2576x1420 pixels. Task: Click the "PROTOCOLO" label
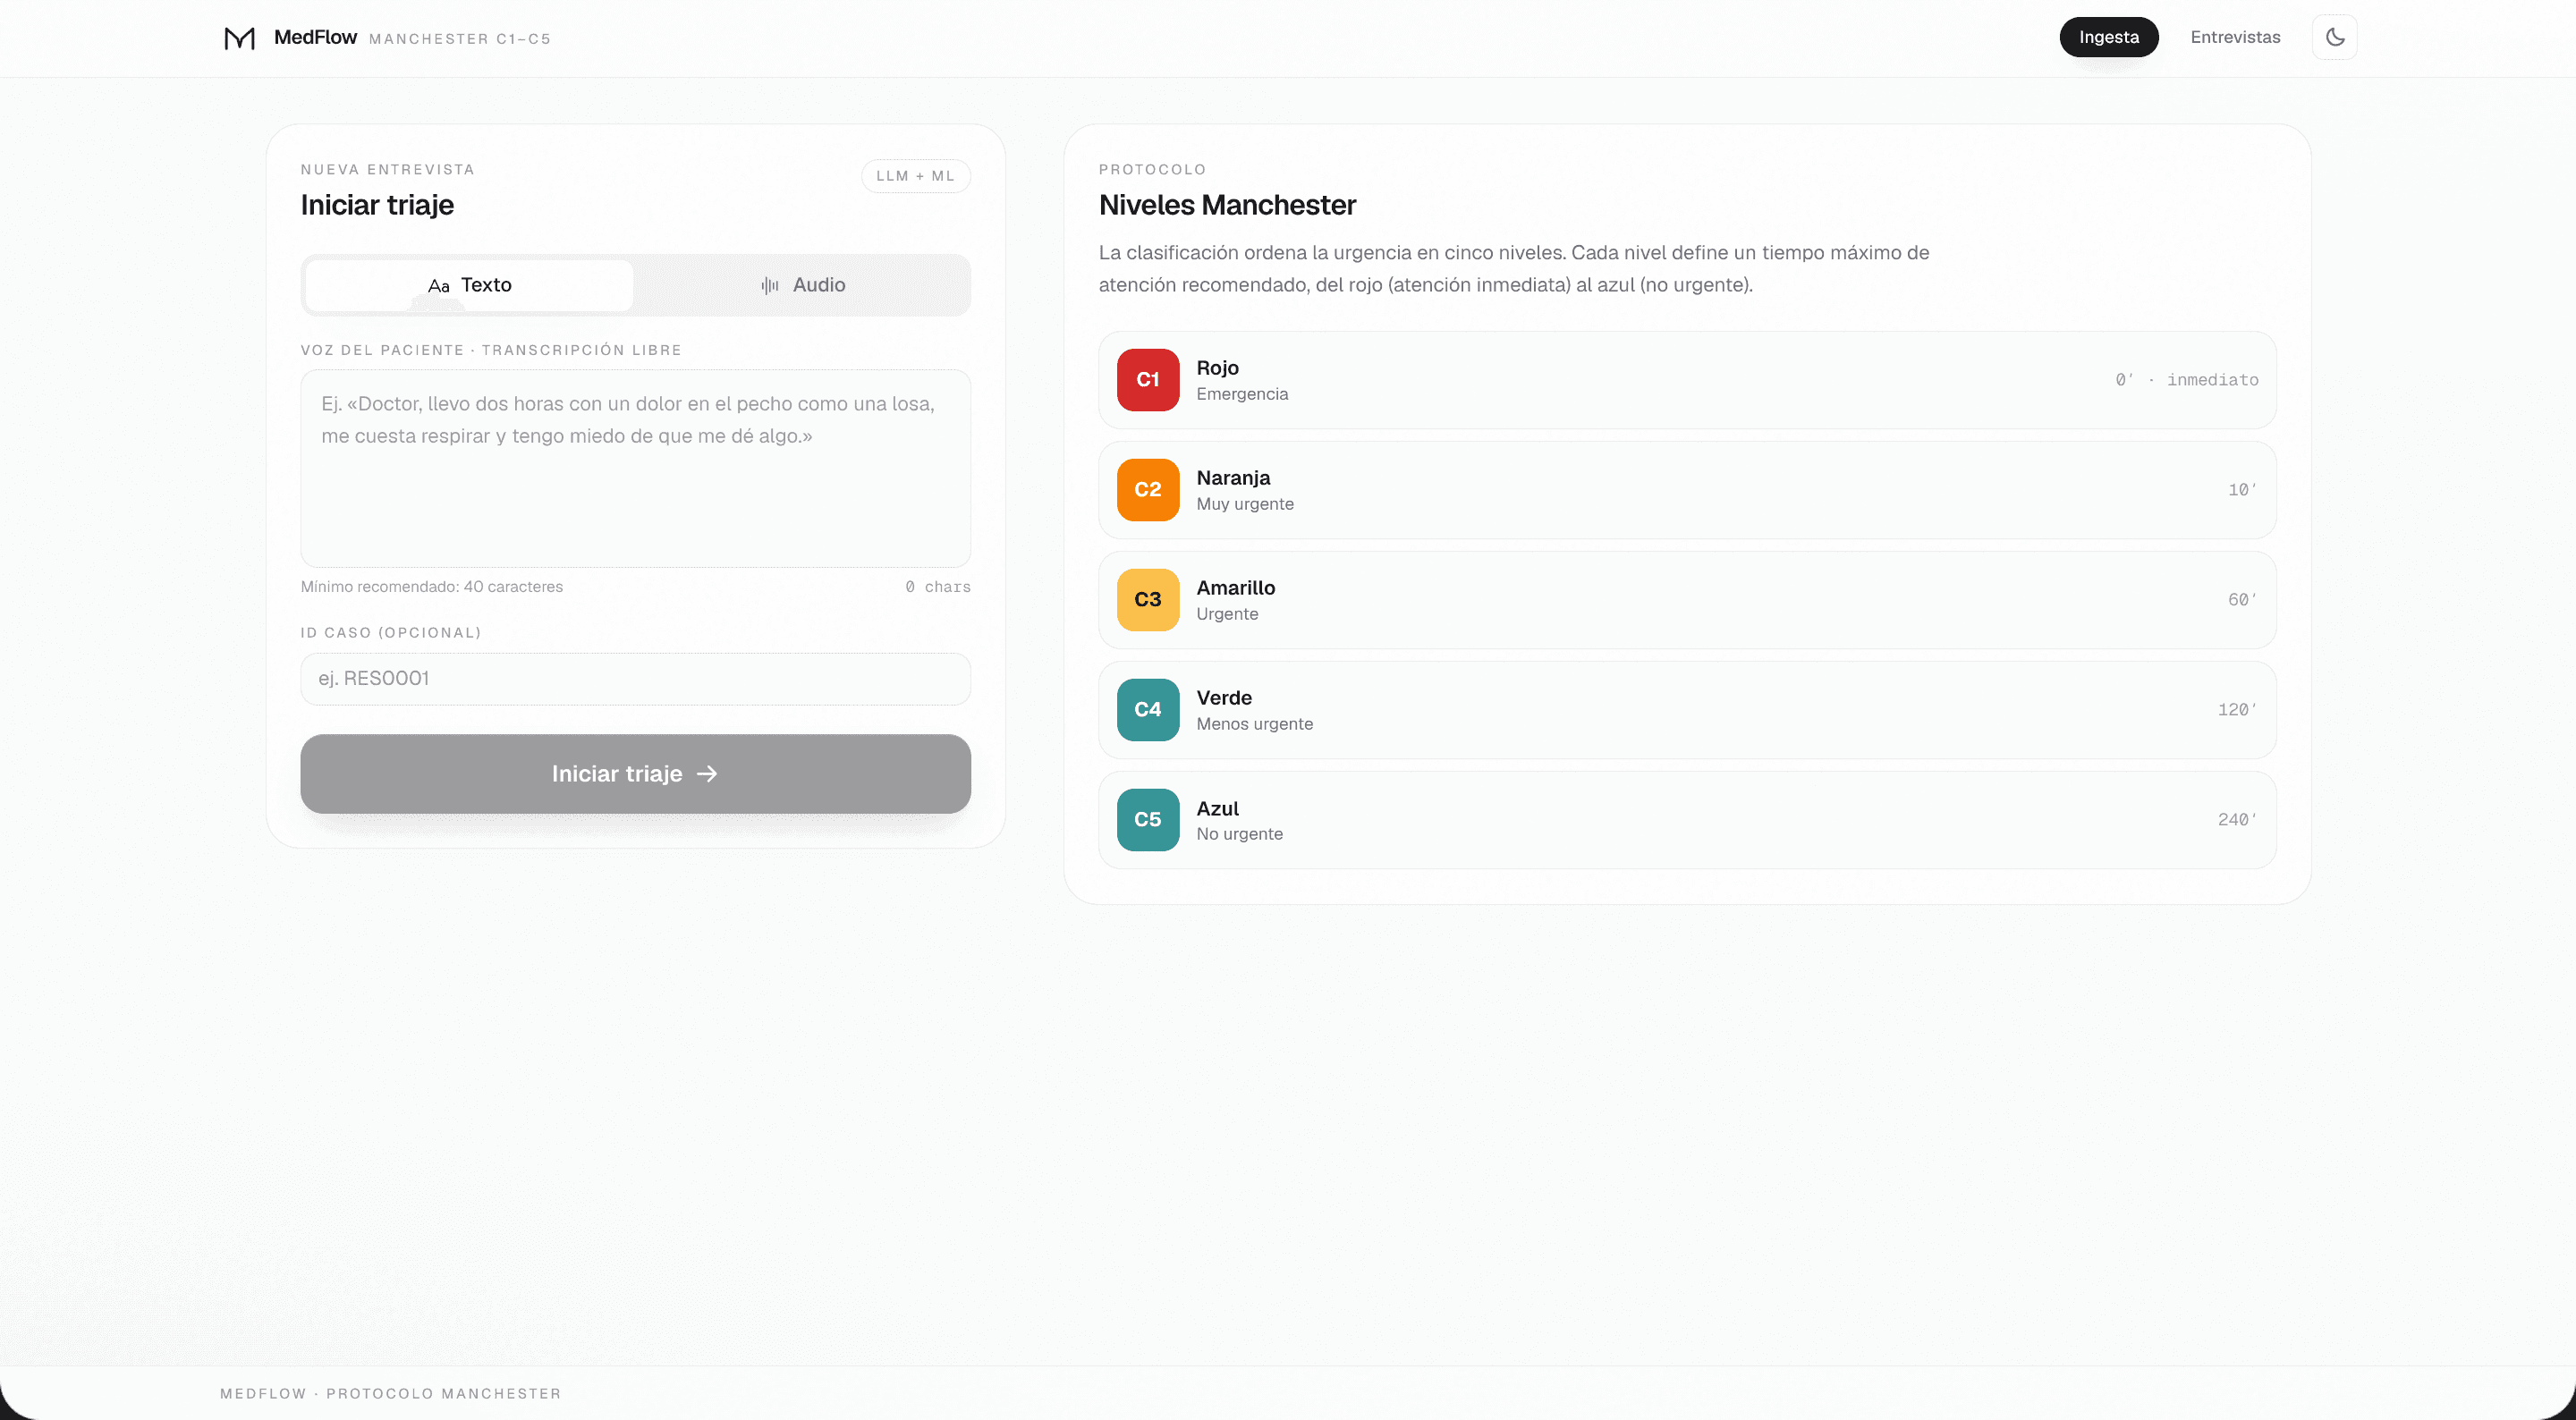[x=1152, y=170]
